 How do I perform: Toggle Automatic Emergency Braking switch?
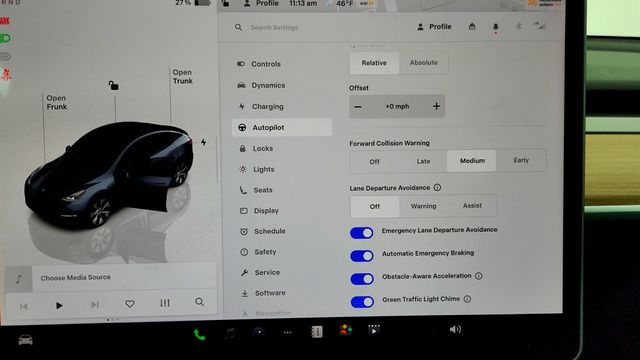pyautogui.click(x=362, y=256)
